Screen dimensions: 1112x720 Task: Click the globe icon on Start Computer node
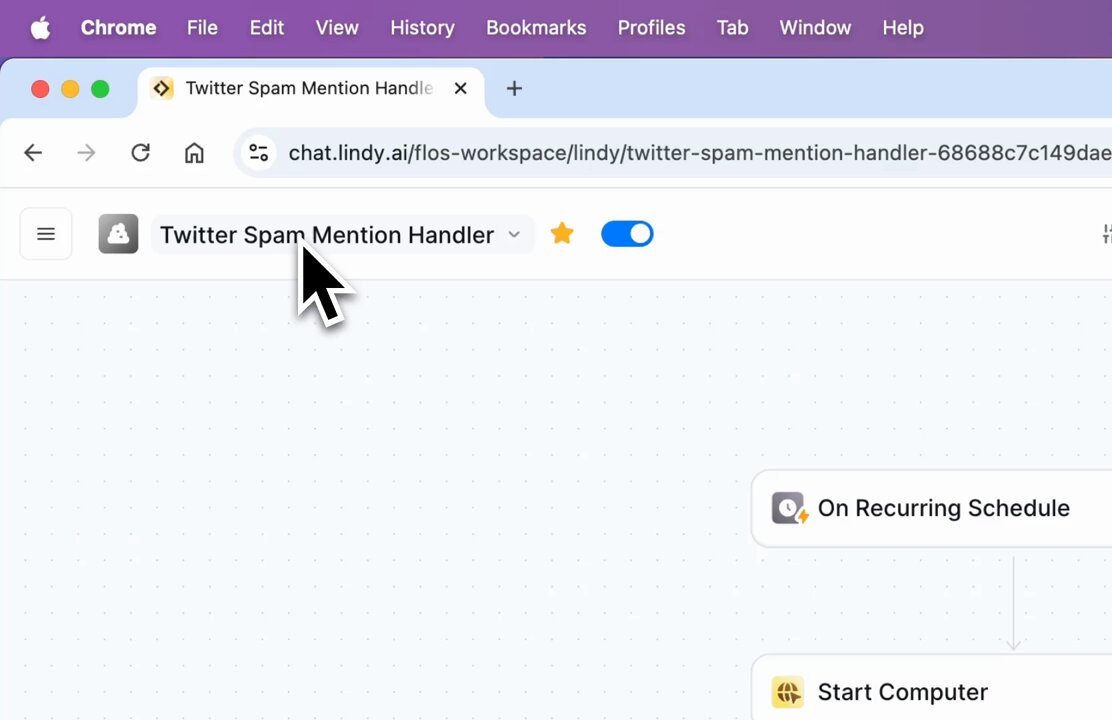(x=787, y=692)
